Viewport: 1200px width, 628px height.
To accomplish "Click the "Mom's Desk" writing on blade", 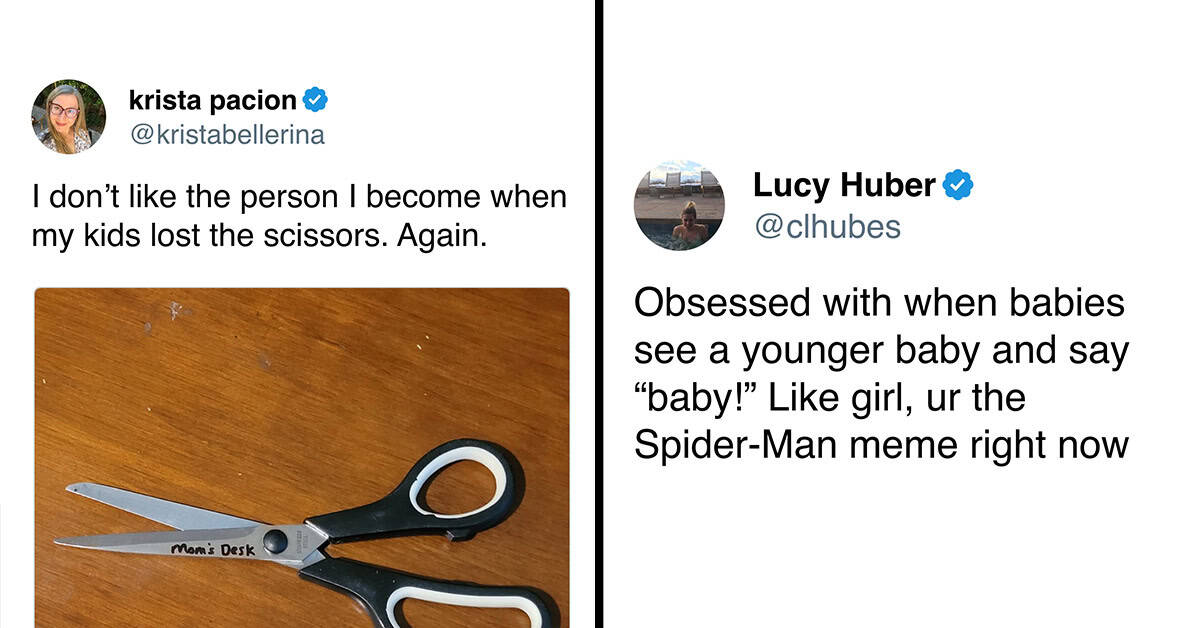I will tap(212, 548).
